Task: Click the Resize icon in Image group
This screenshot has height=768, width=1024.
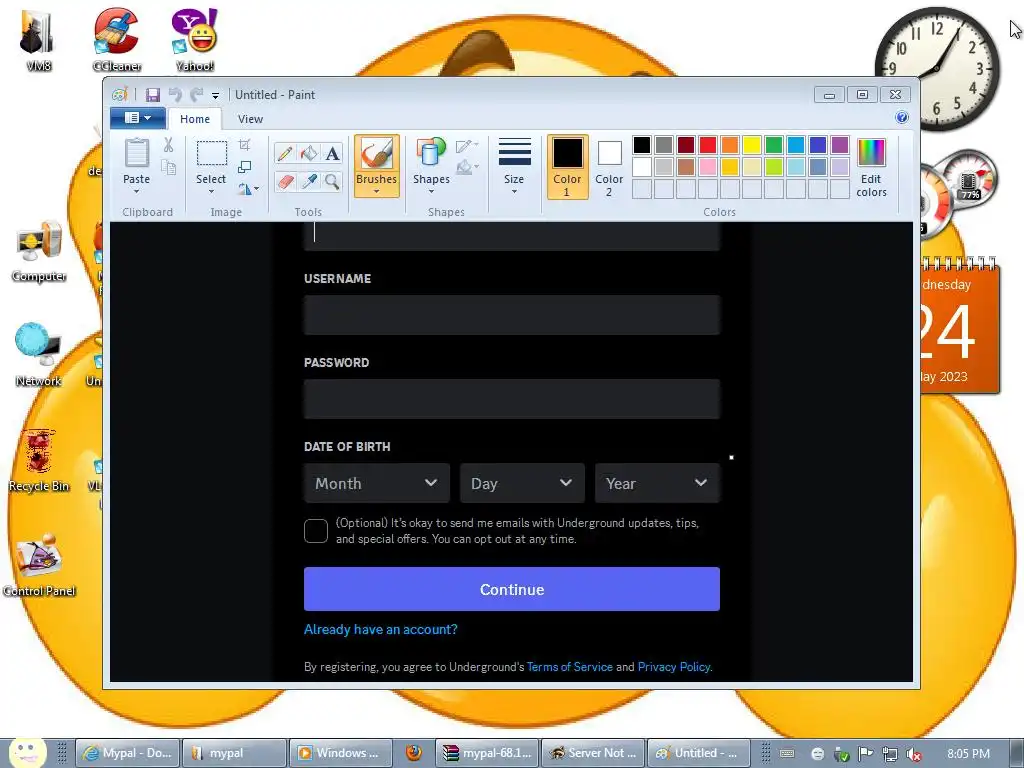Action: point(244,167)
